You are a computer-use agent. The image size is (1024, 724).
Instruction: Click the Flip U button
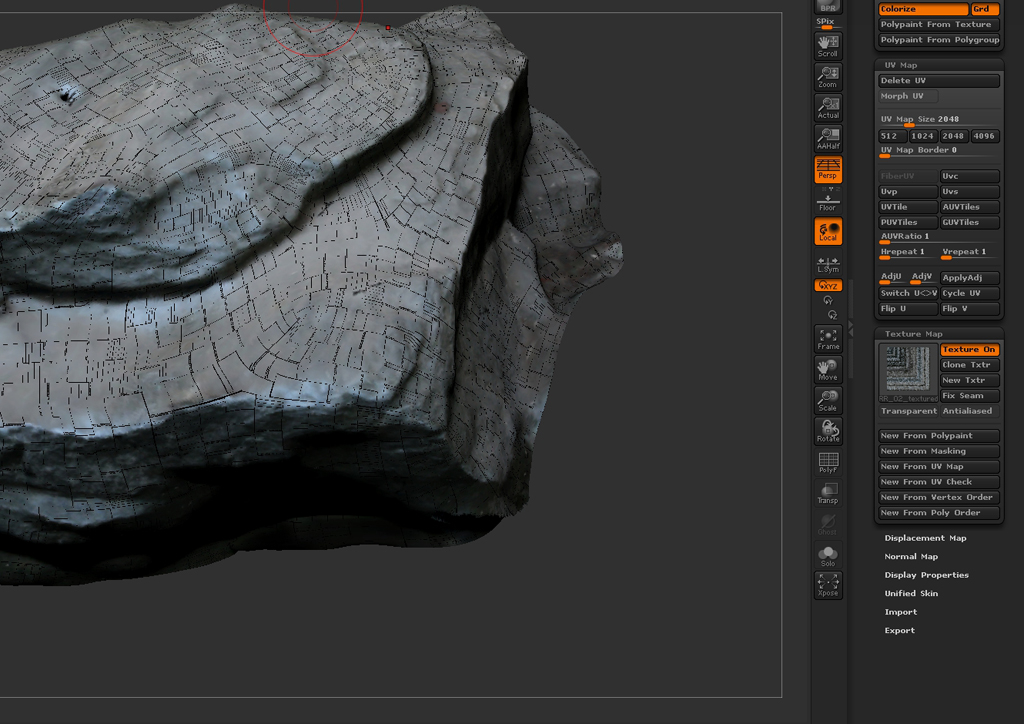pyautogui.click(x=908, y=309)
